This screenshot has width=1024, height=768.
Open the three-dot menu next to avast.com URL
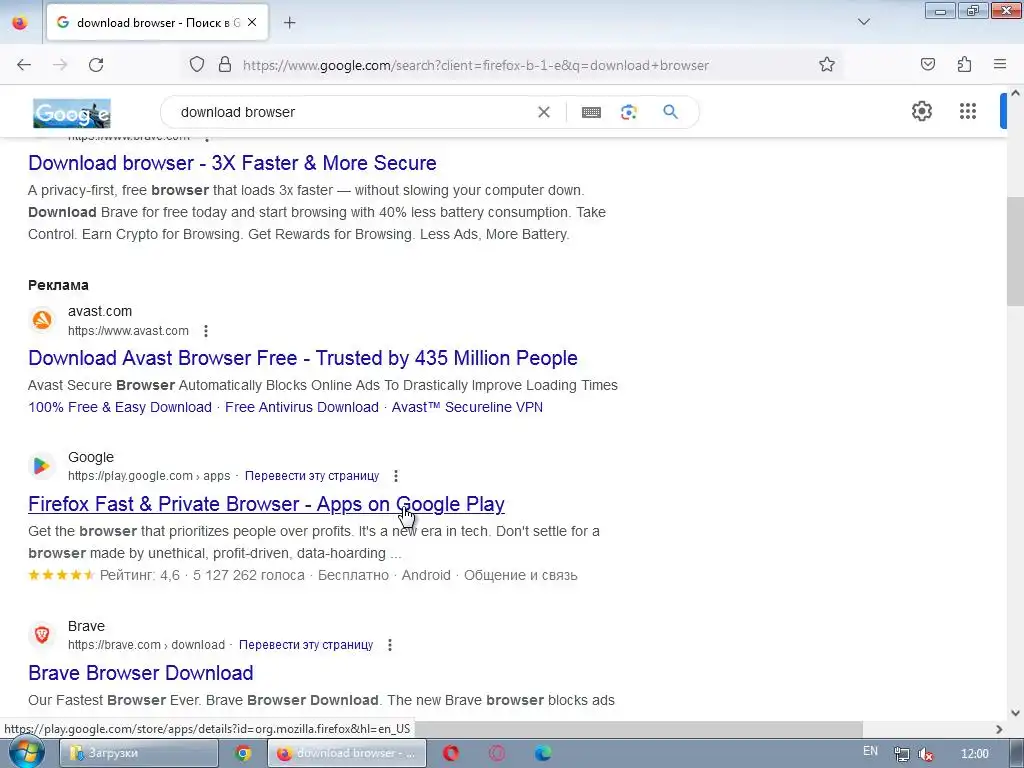pos(206,330)
